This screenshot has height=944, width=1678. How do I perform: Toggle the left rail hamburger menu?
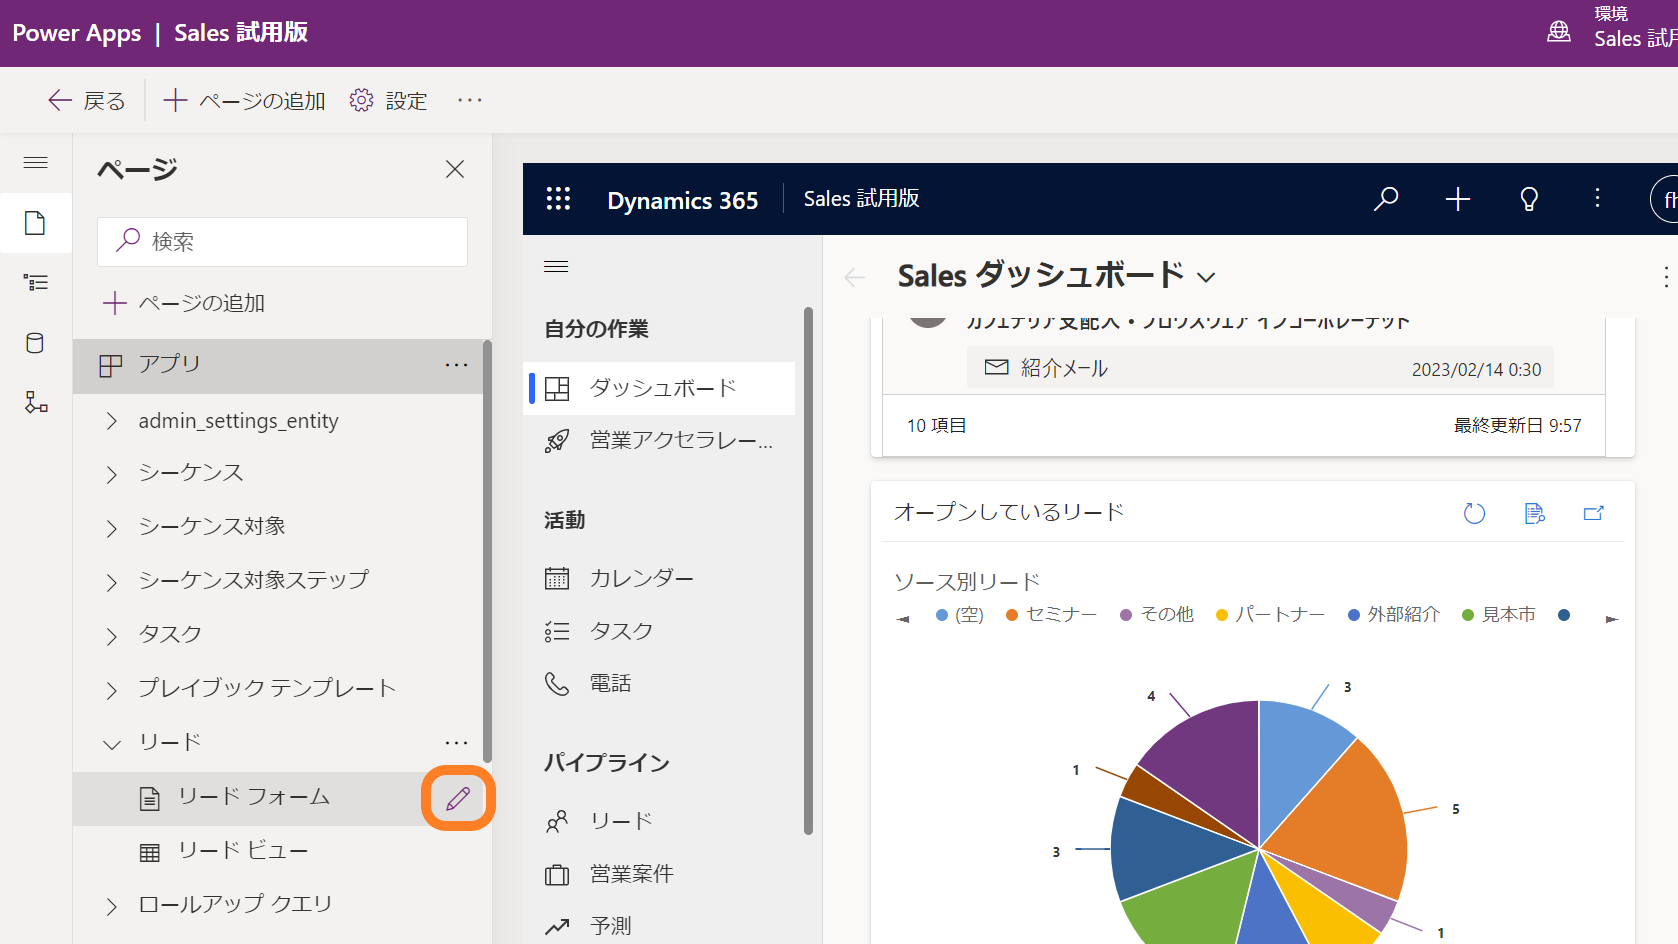pyautogui.click(x=35, y=162)
